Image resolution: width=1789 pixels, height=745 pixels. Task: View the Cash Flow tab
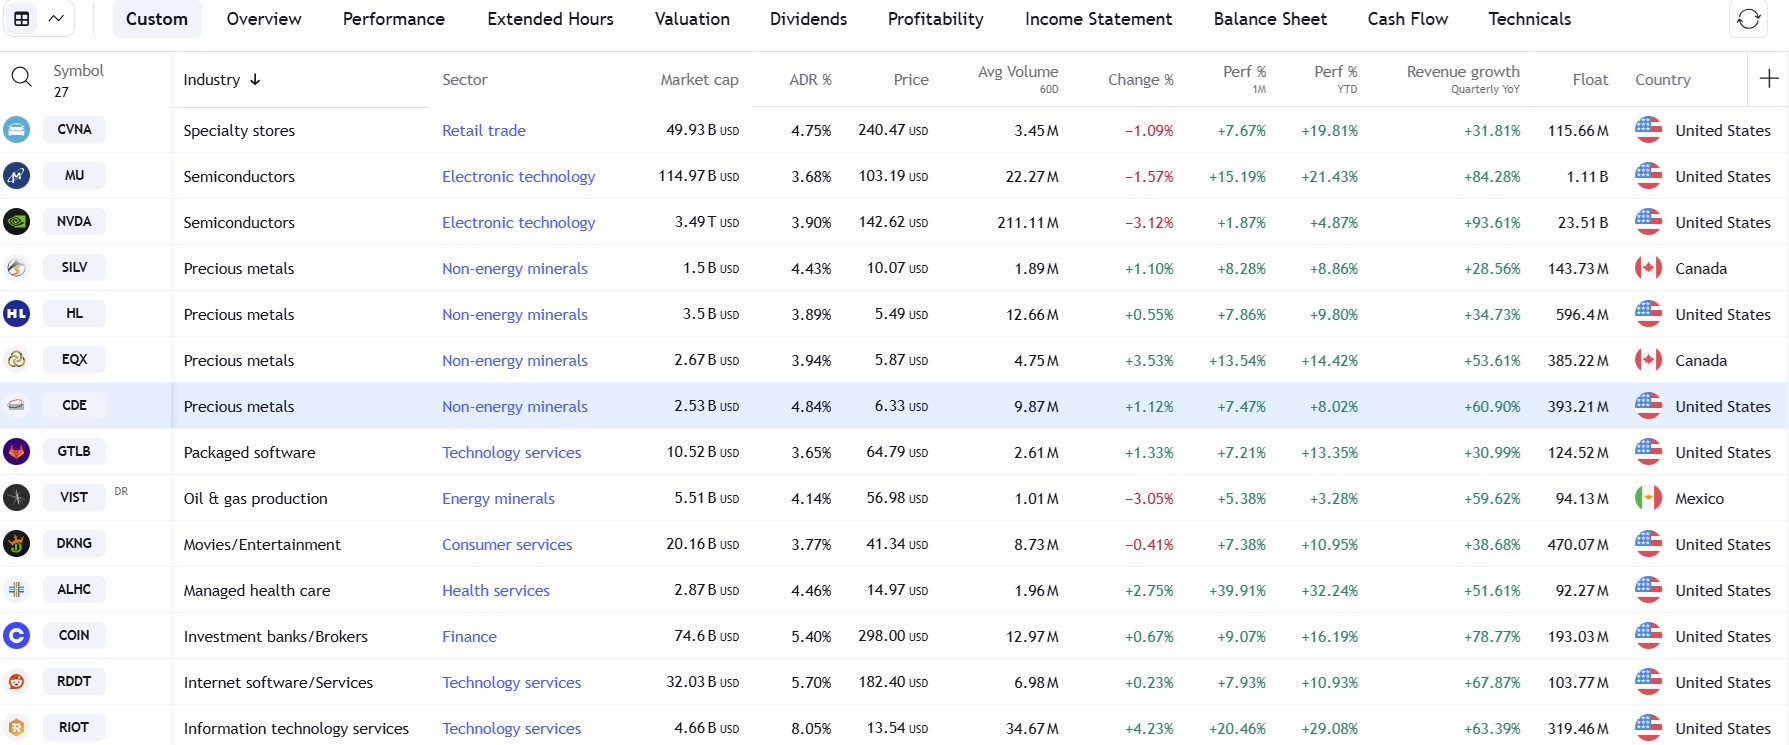1407,19
